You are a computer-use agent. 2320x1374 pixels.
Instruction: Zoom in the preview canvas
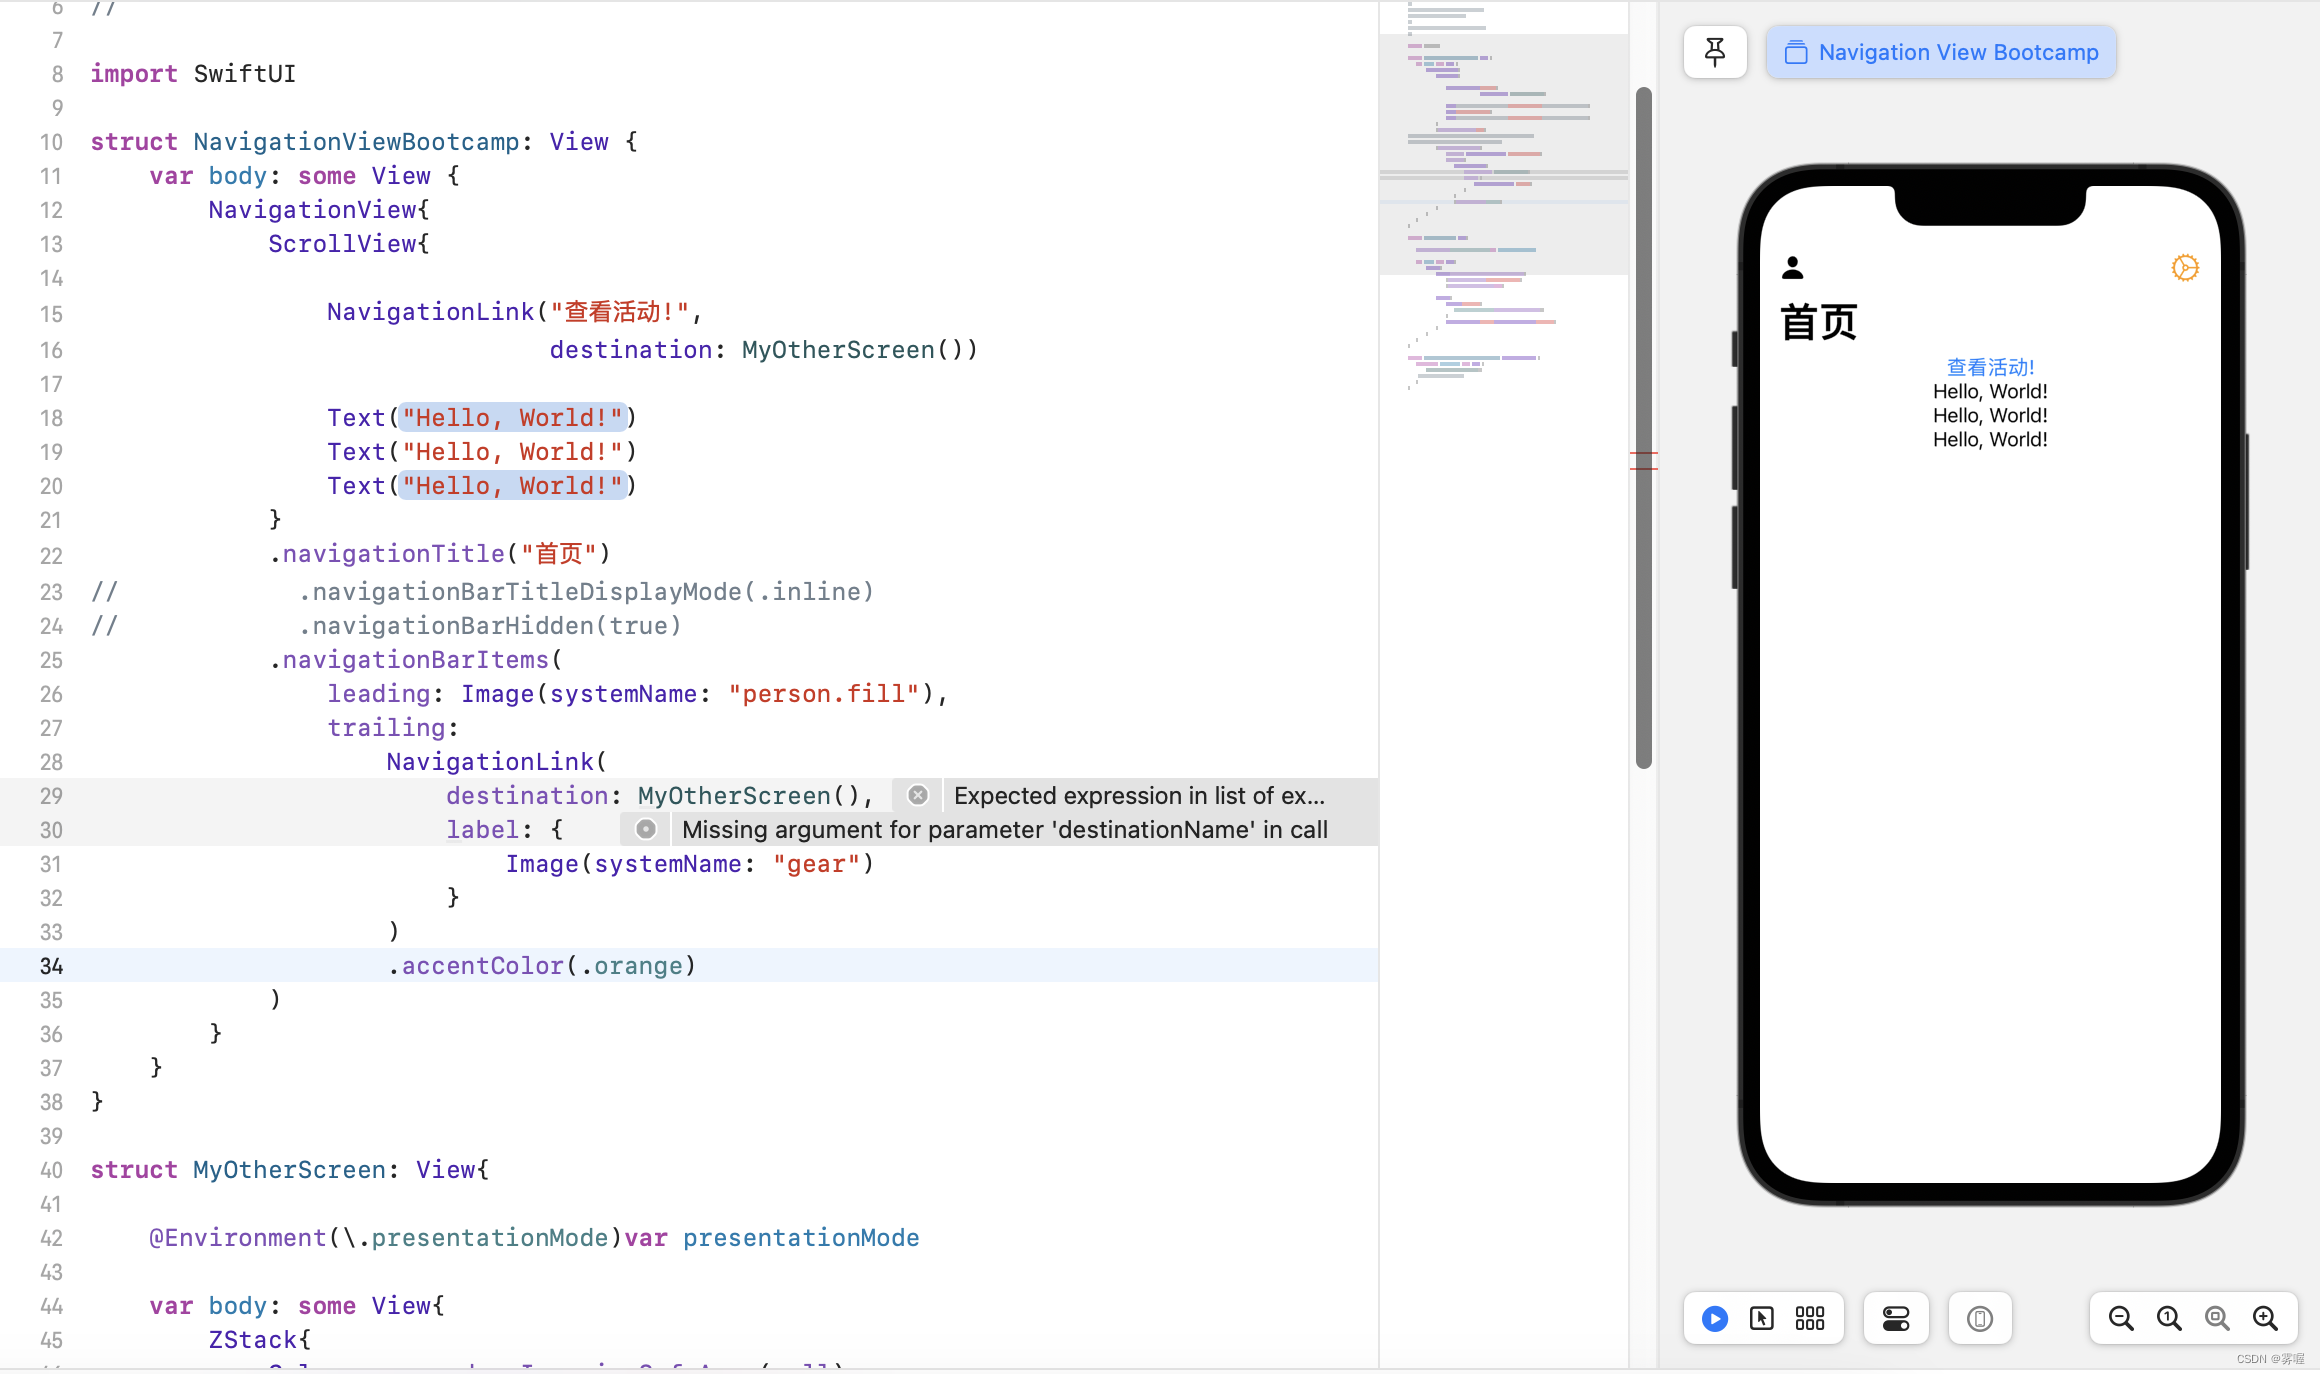pyautogui.click(x=2265, y=1318)
